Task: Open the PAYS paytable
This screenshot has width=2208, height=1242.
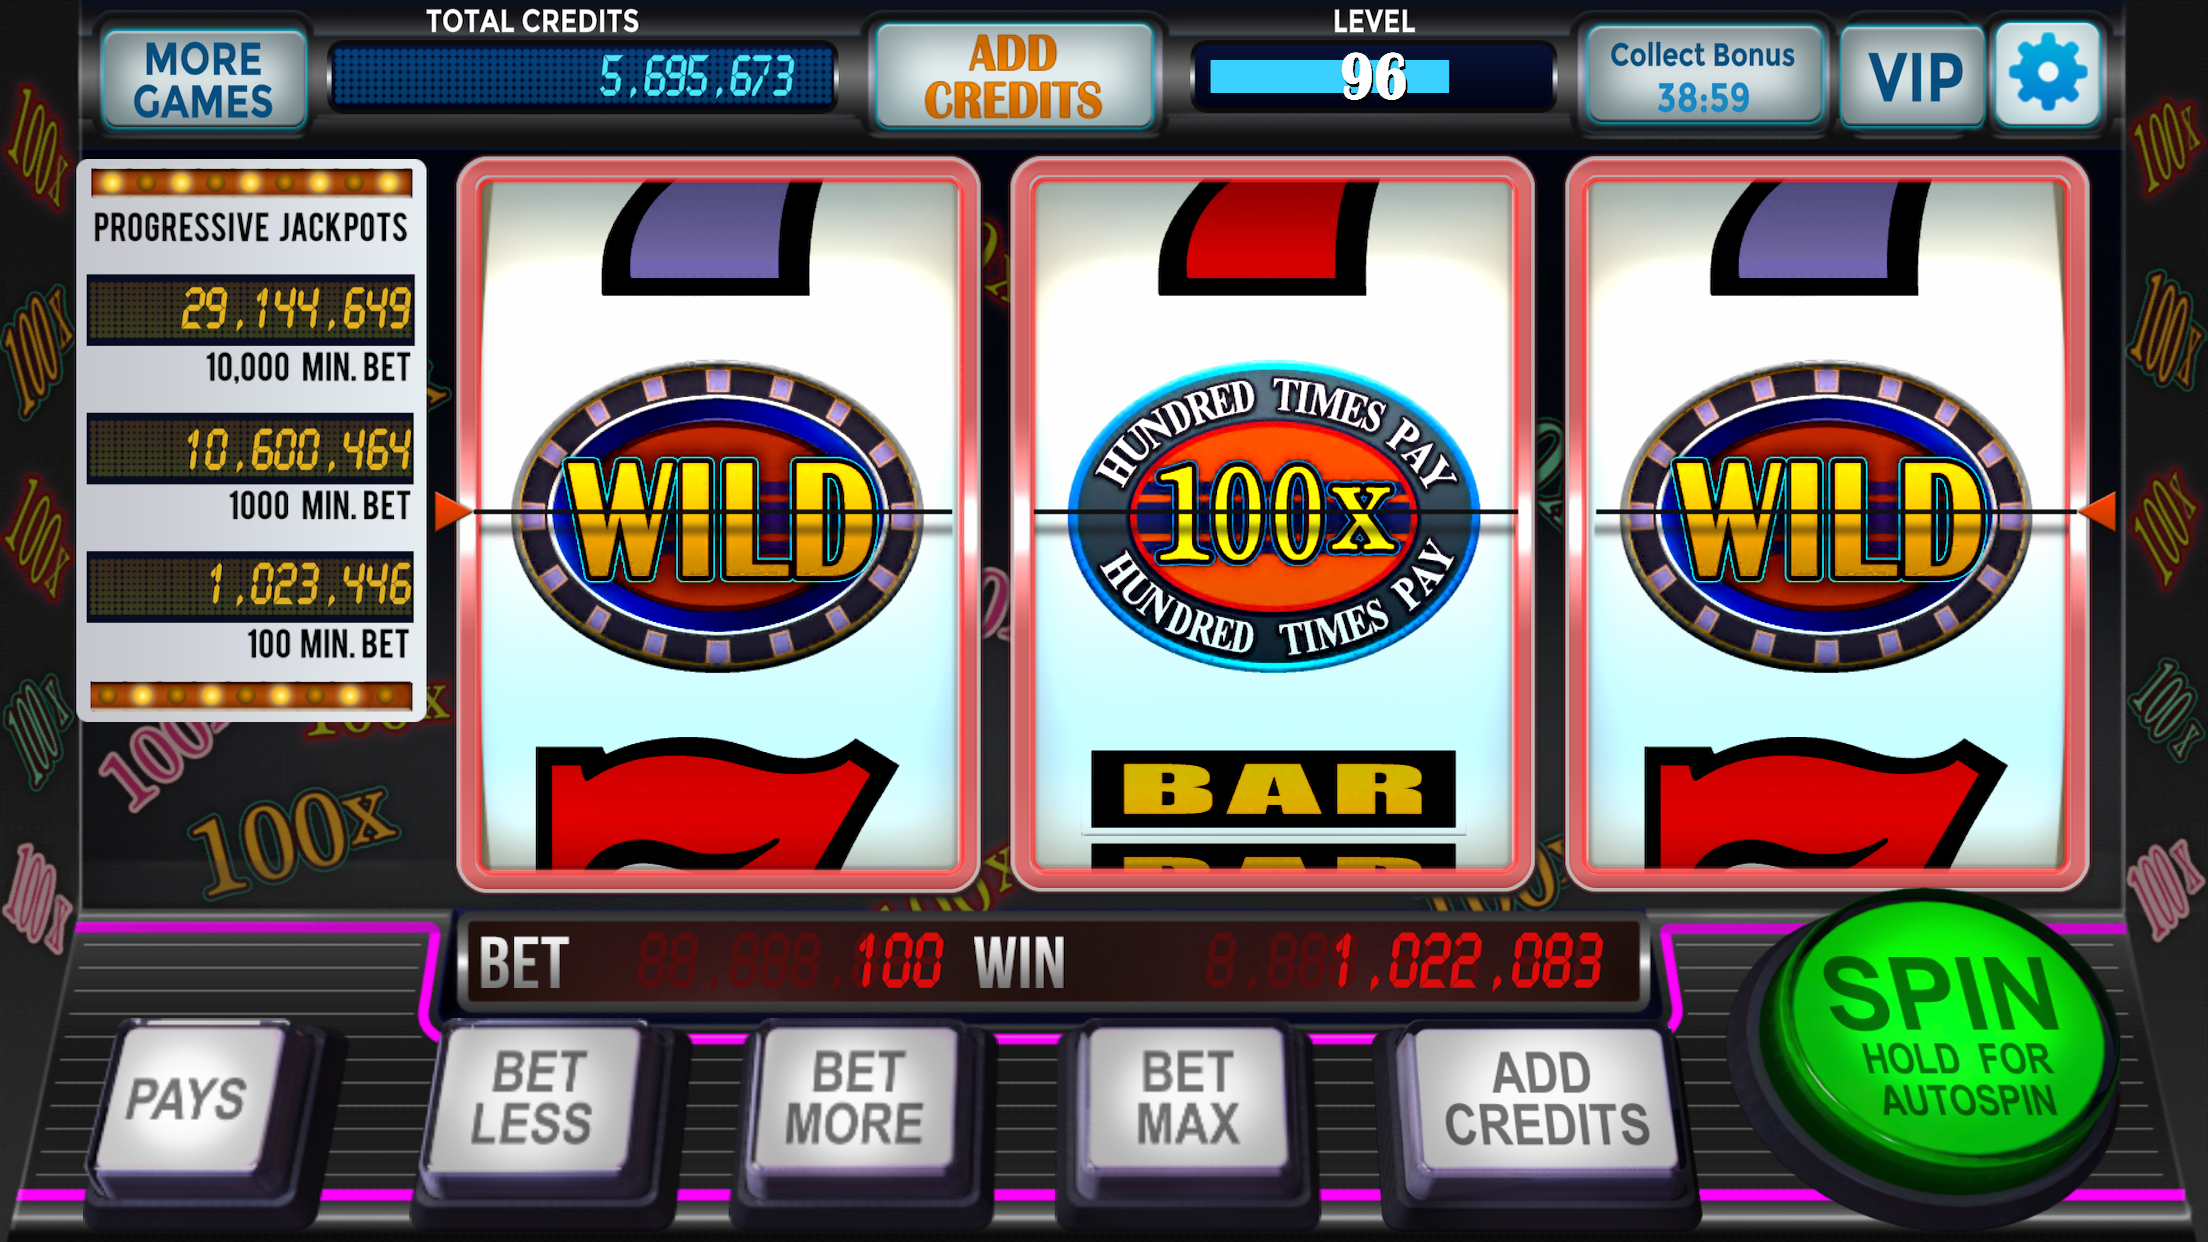Action: (x=189, y=1098)
